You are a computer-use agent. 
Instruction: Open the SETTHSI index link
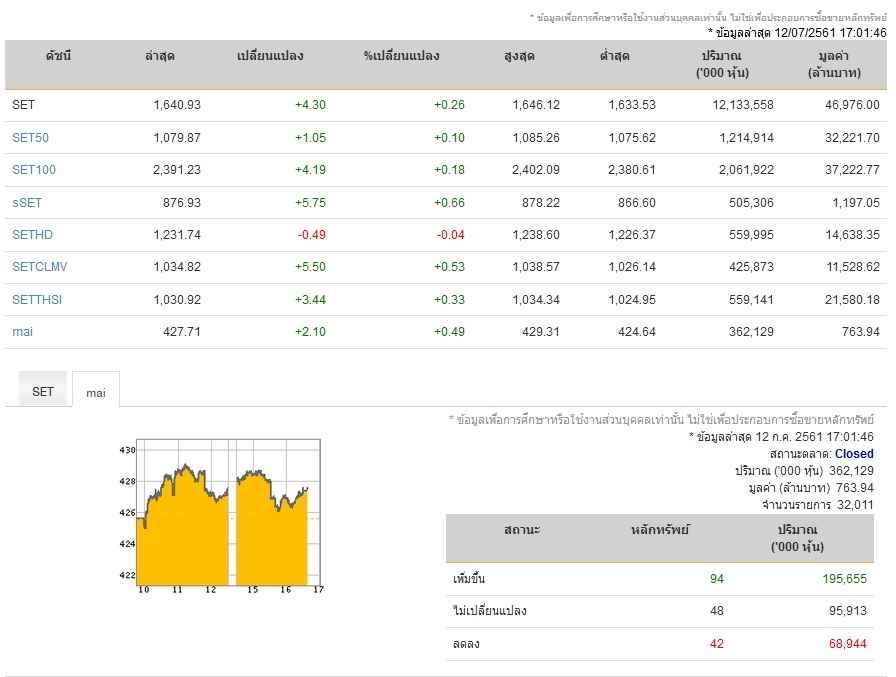[37, 300]
